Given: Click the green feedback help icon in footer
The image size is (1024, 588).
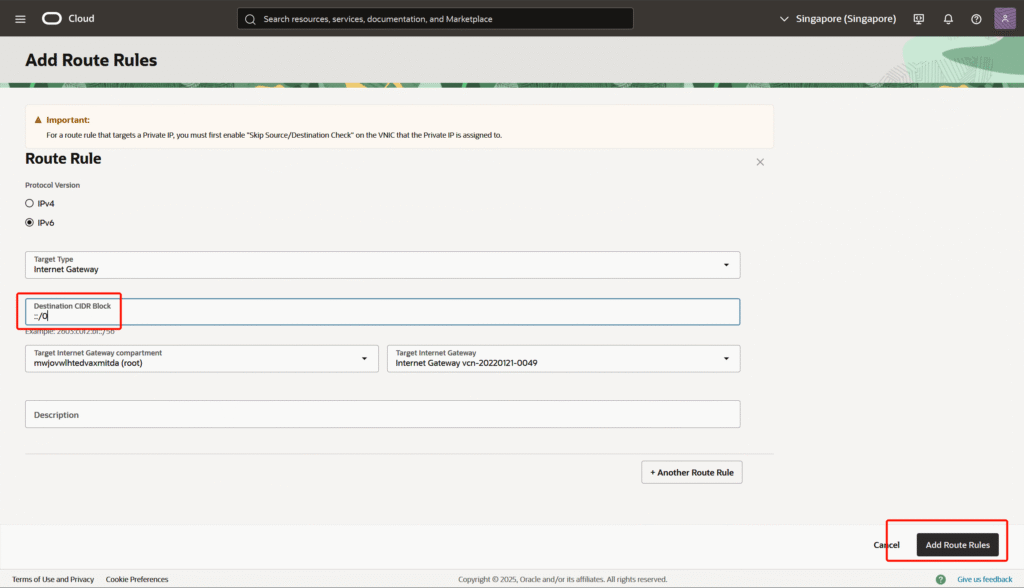Looking at the screenshot, I should 941,579.
